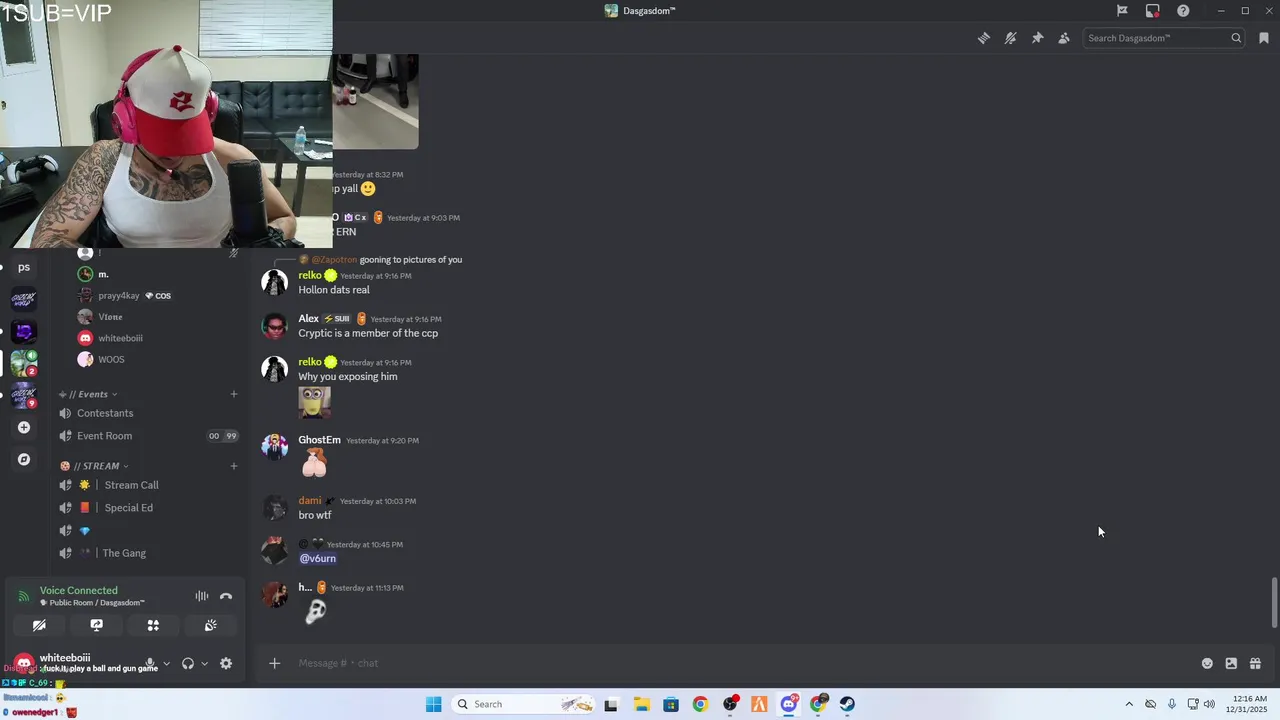Open pinned messages
Viewport: 1280px width, 720px height.
(1037, 38)
